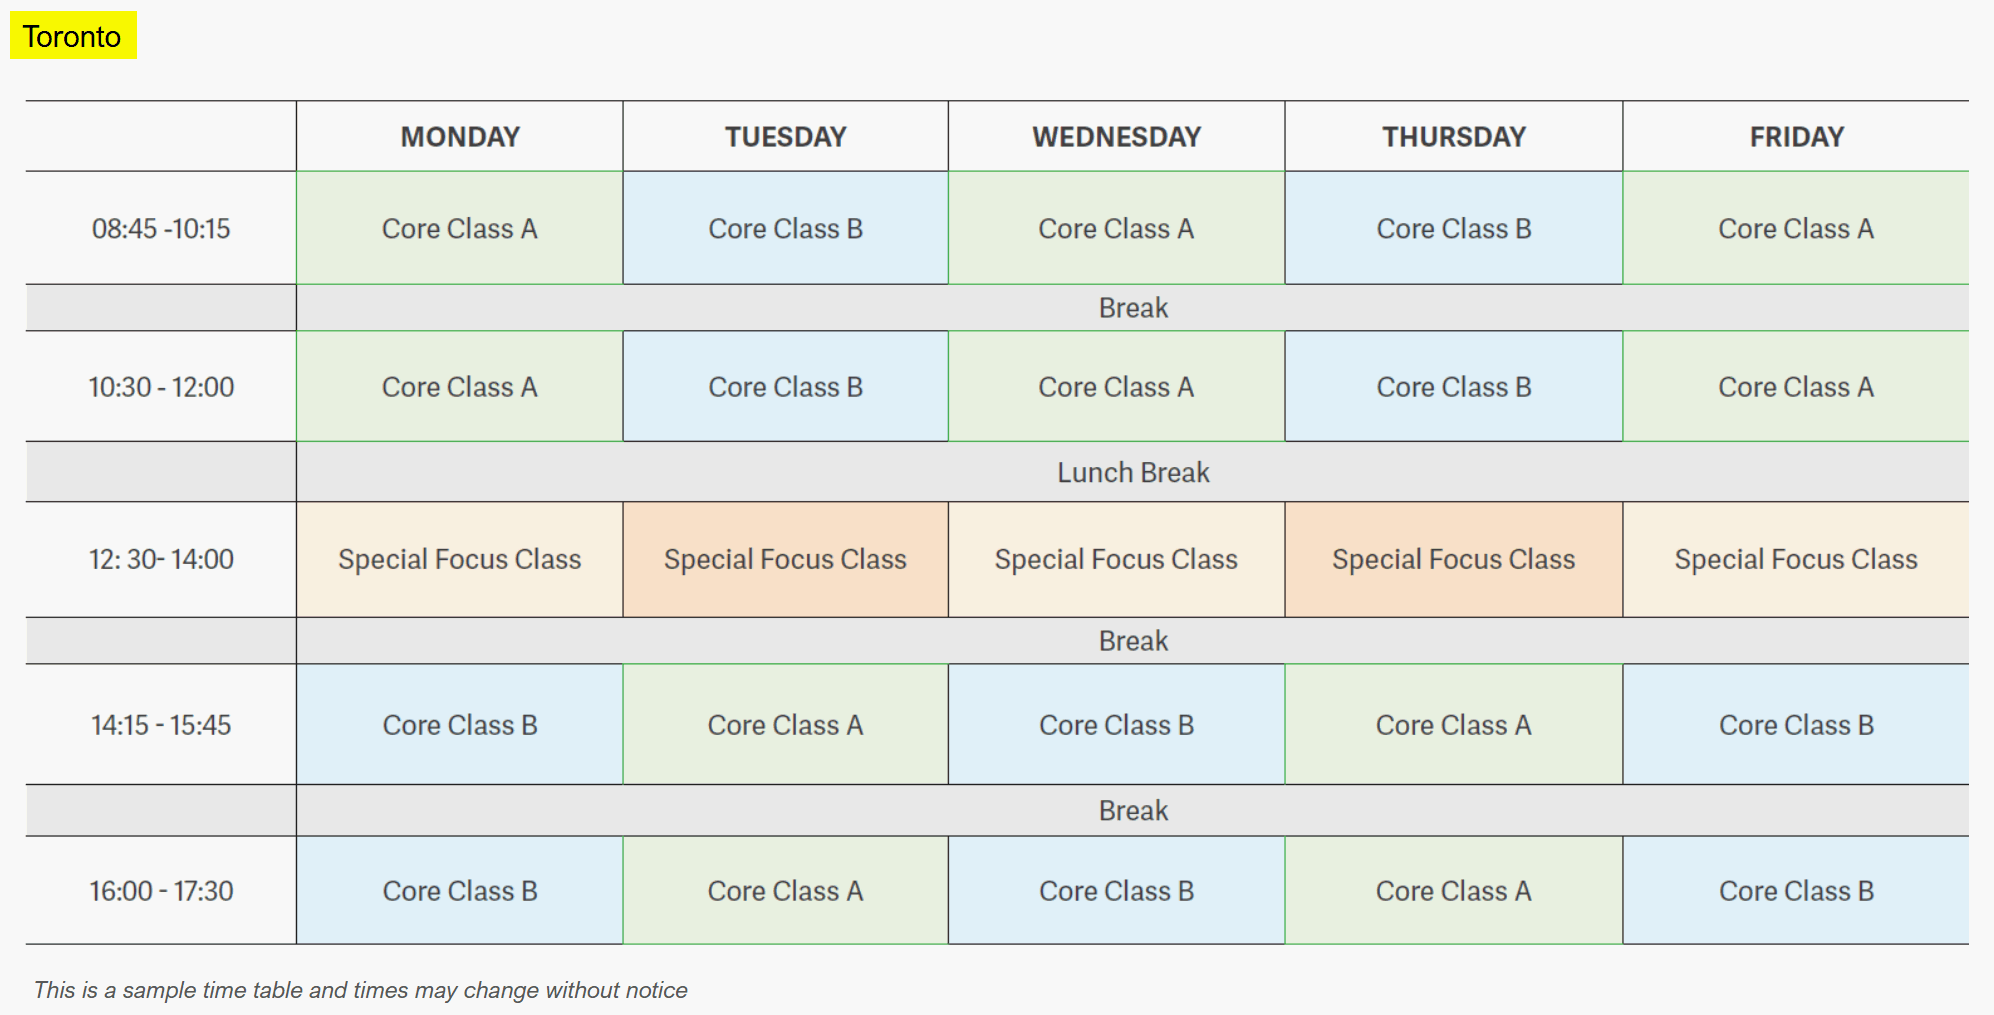This screenshot has width=1994, height=1015.
Task: Select the FRIDAY column header
Action: coord(1796,137)
